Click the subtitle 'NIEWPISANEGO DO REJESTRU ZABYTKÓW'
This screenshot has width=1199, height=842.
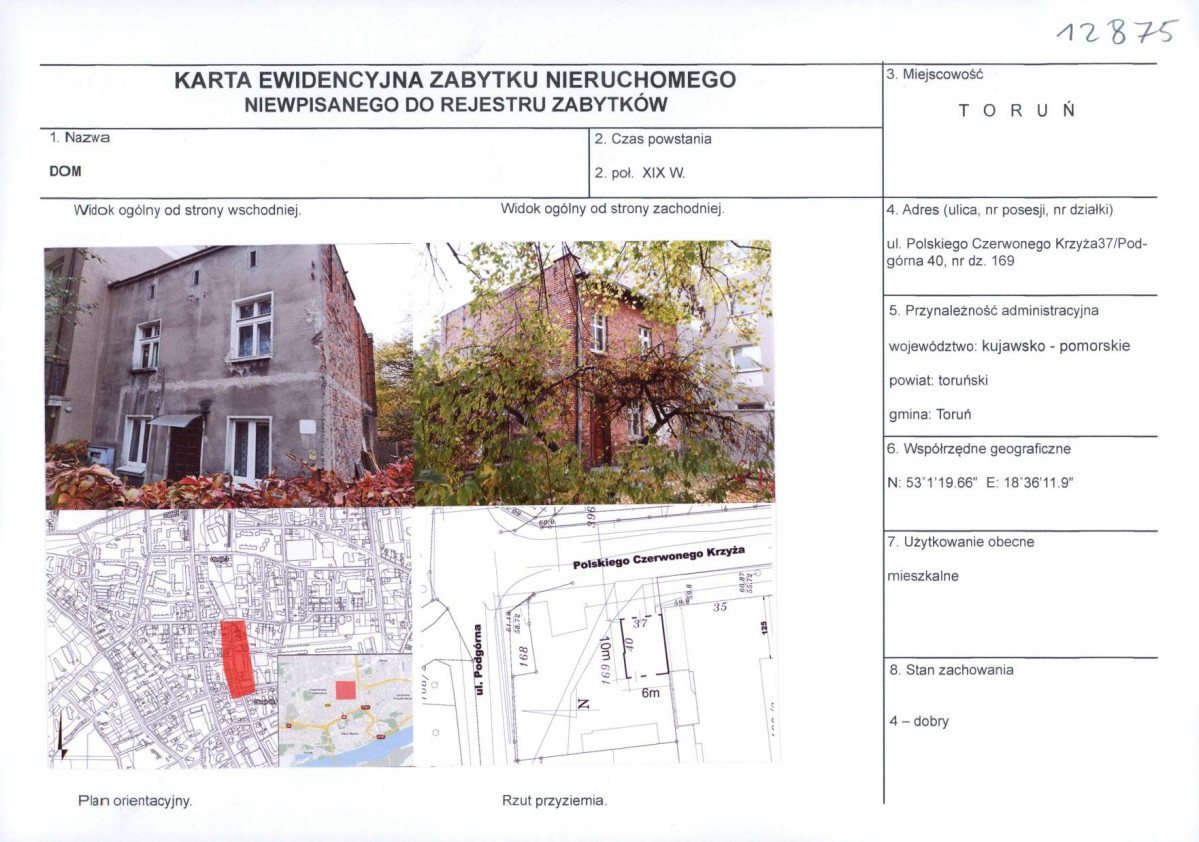click(456, 105)
